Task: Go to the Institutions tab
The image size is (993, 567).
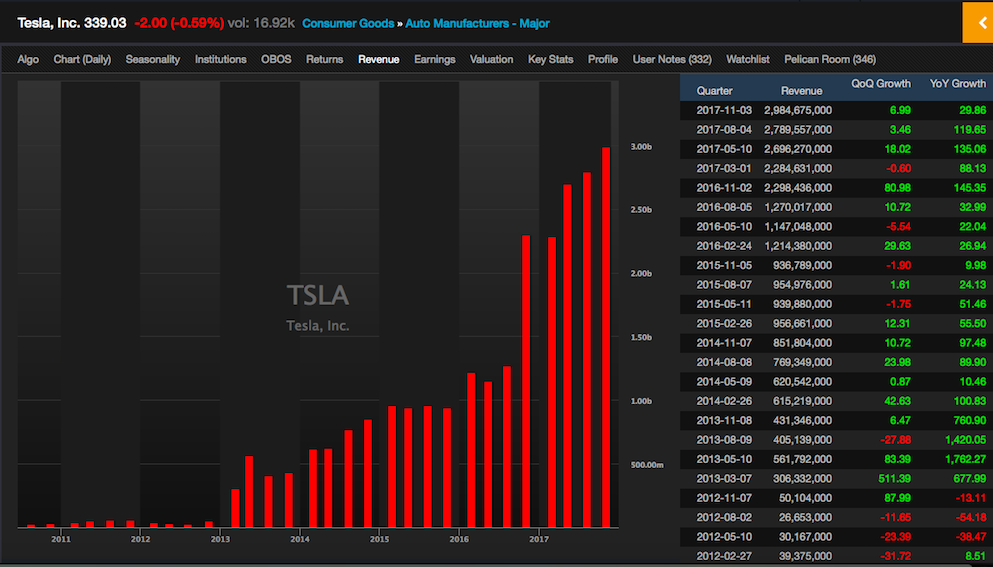Action: click(220, 60)
